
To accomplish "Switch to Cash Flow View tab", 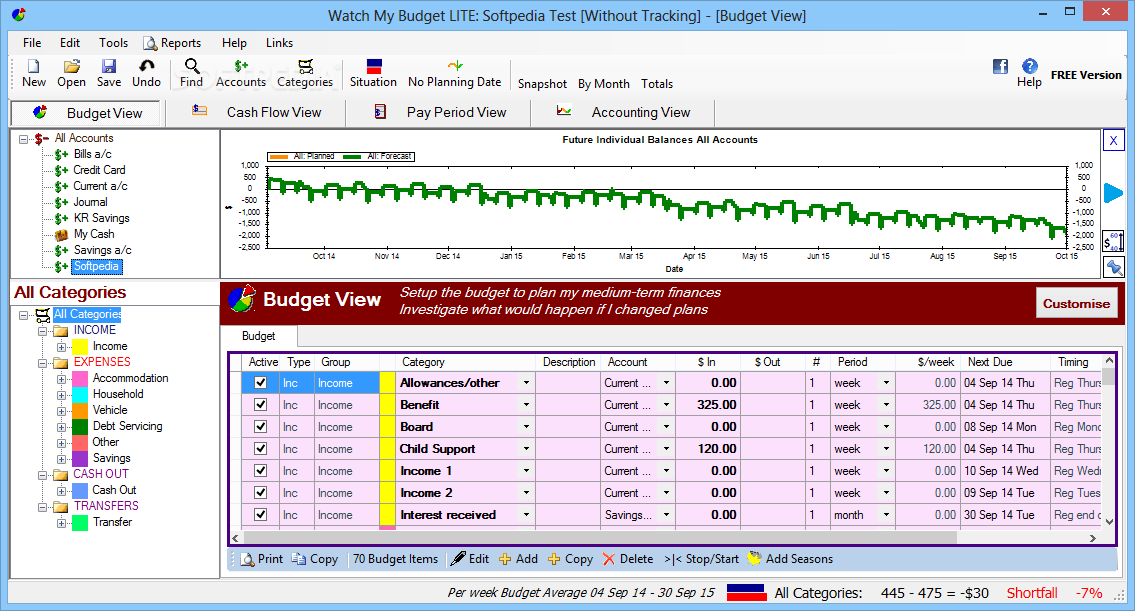I will [257, 112].
